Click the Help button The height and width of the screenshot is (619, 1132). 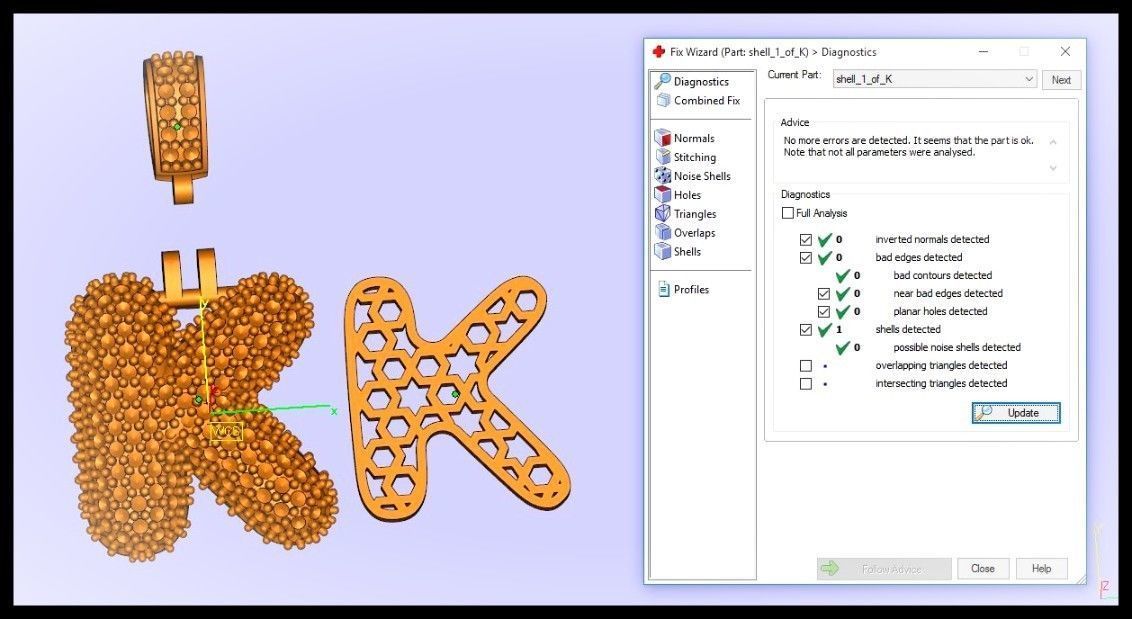click(x=1041, y=568)
